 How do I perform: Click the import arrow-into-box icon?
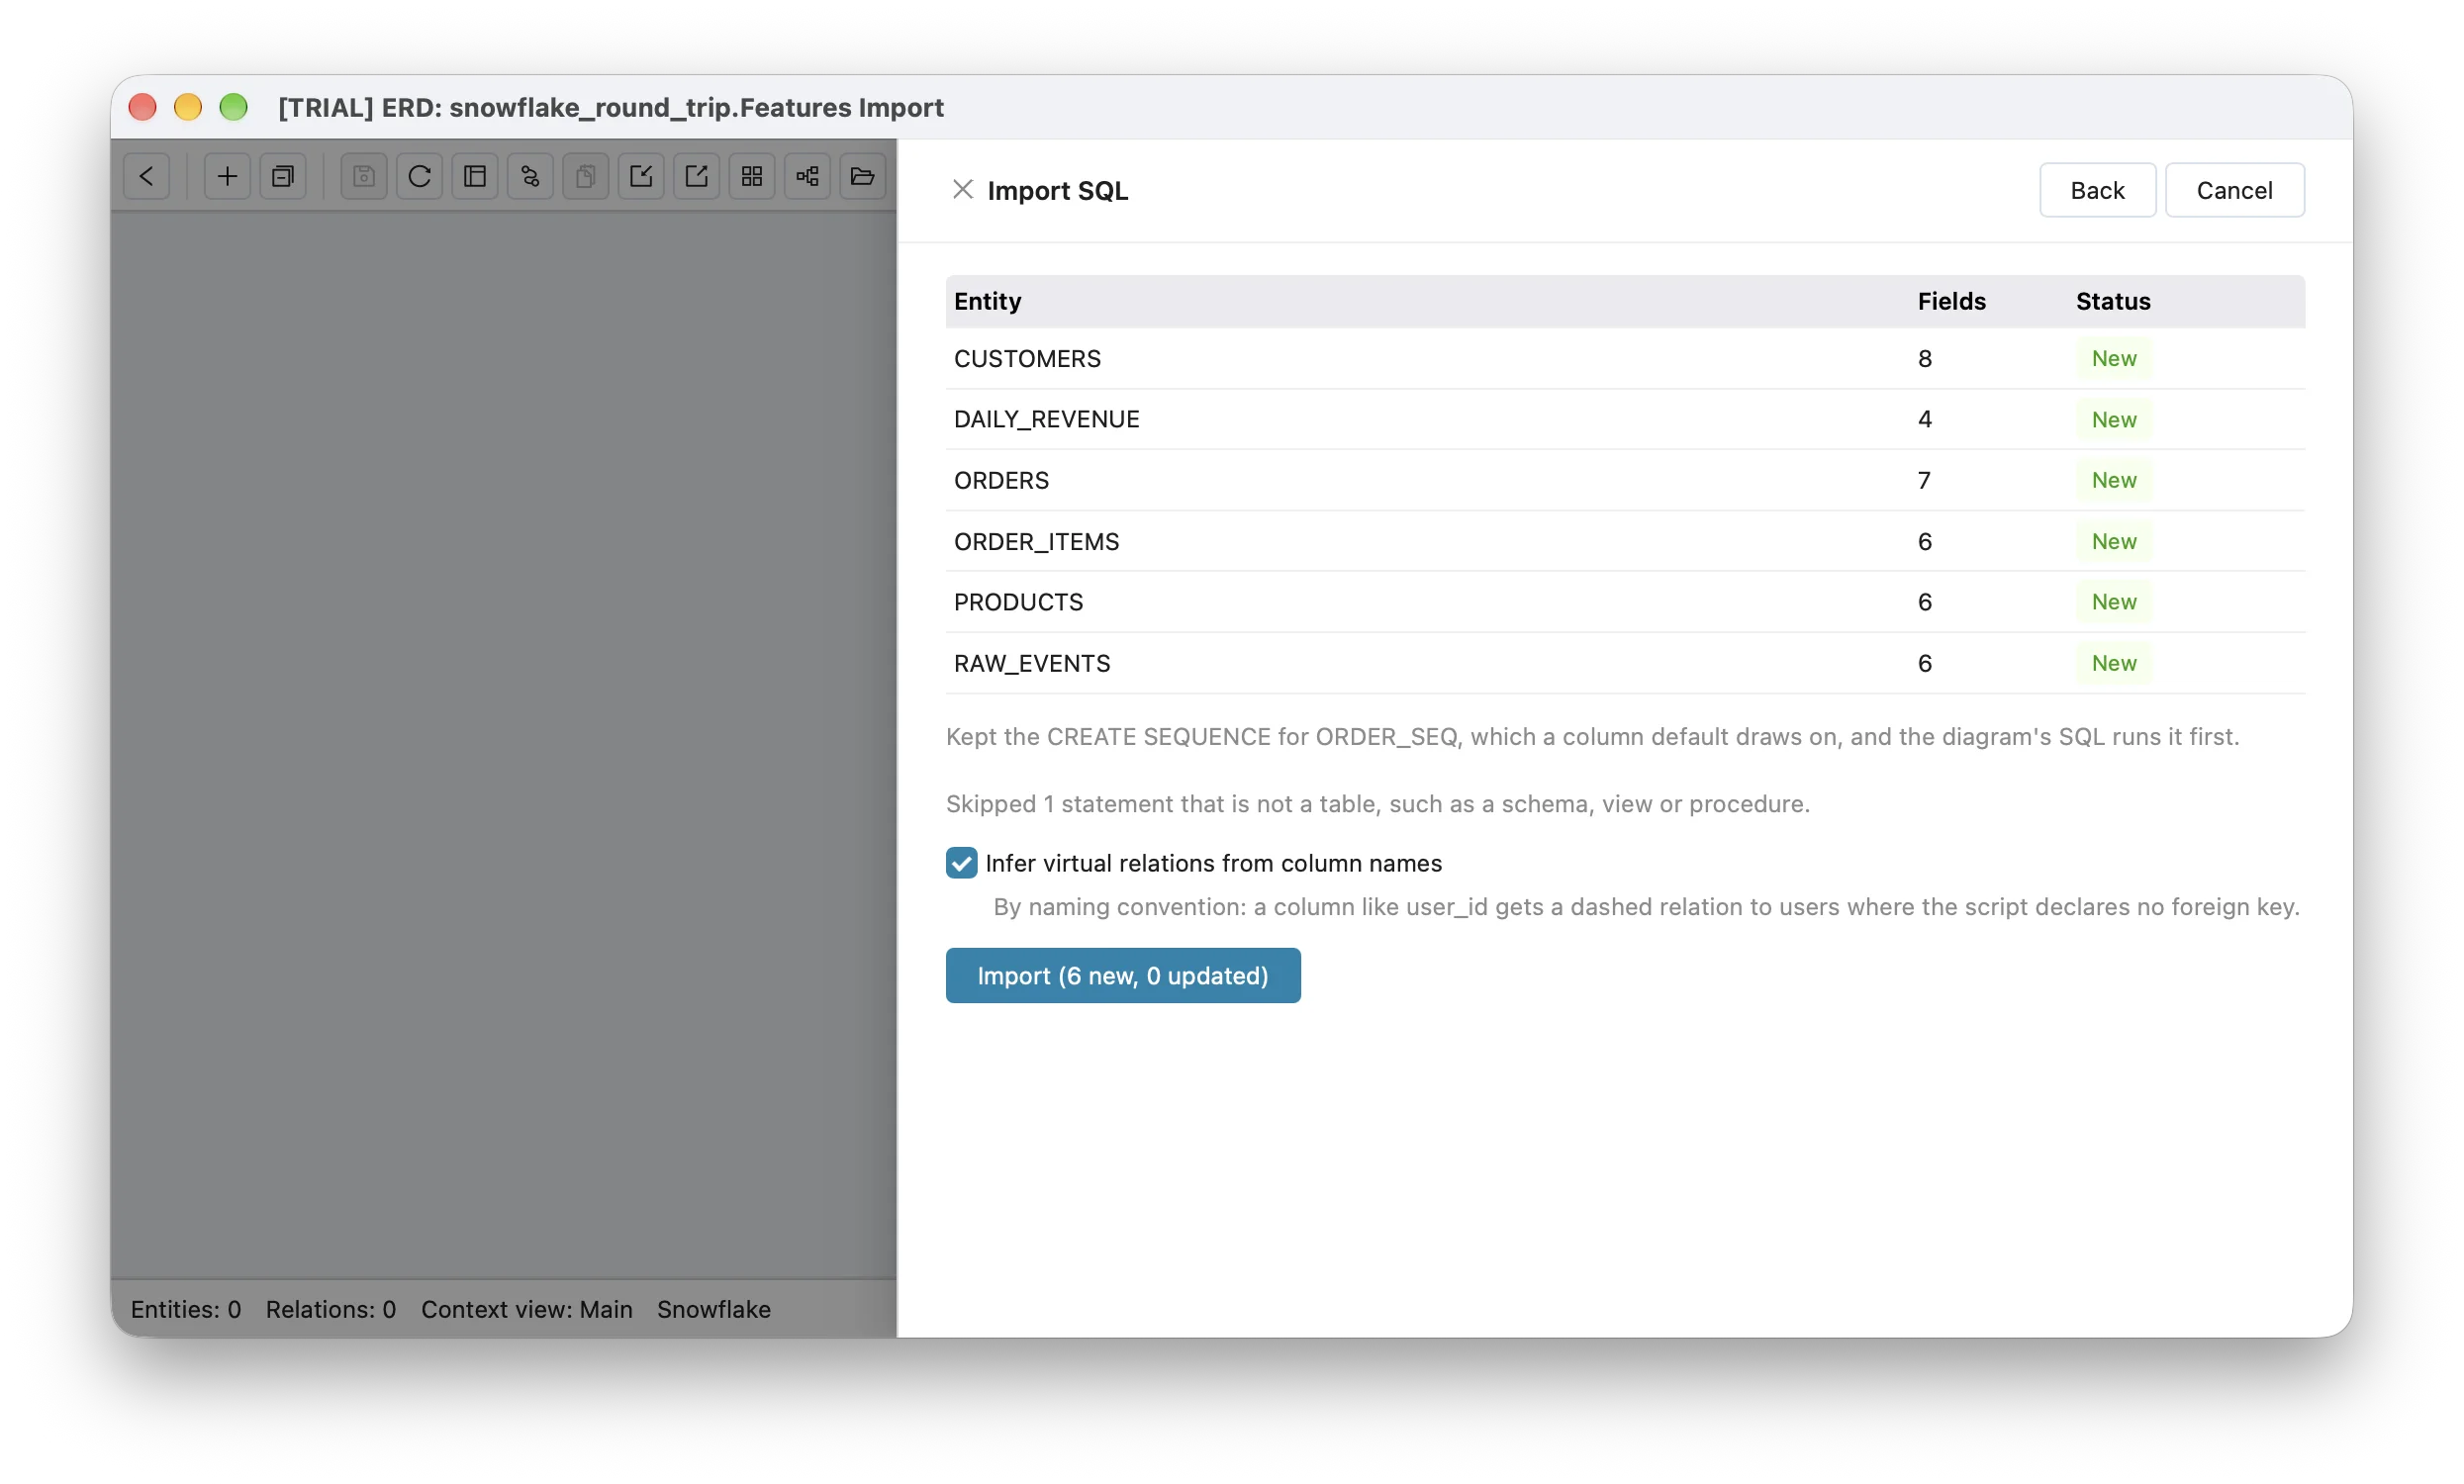(x=641, y=177)
